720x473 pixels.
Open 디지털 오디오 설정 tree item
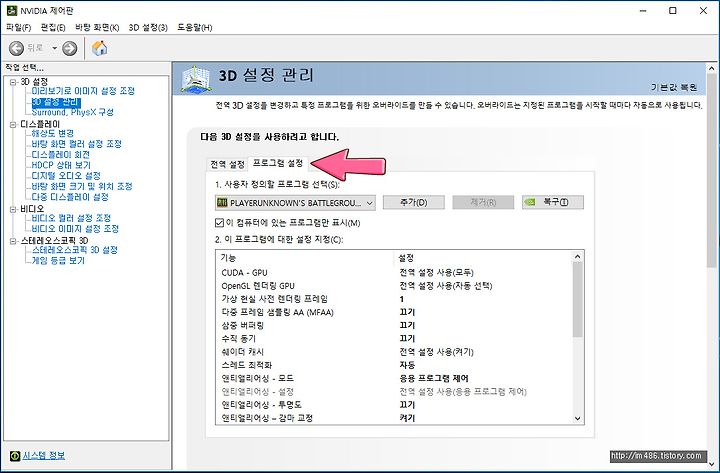pos(66,175)
